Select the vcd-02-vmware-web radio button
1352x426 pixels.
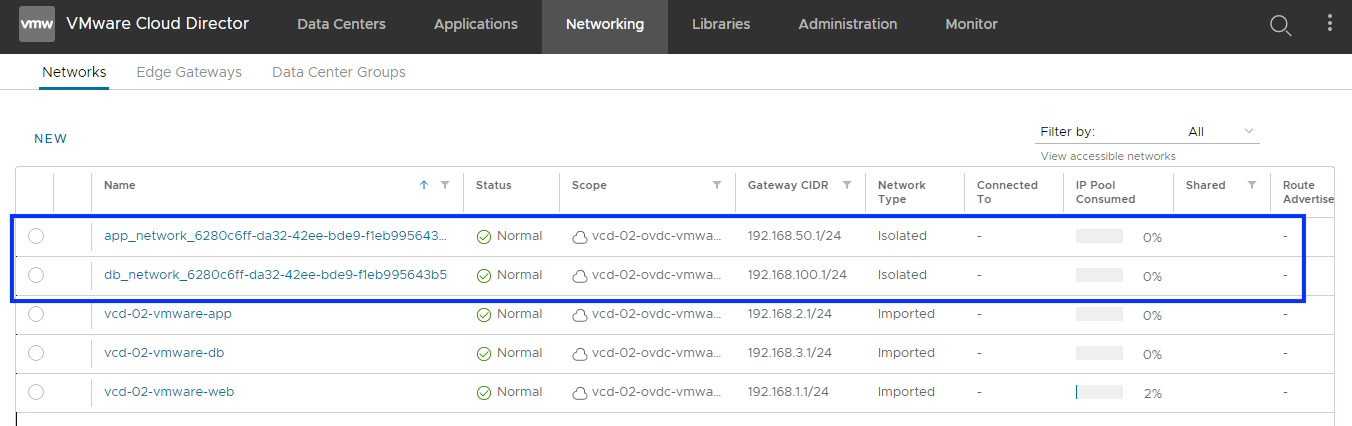[x=36, y=392]
